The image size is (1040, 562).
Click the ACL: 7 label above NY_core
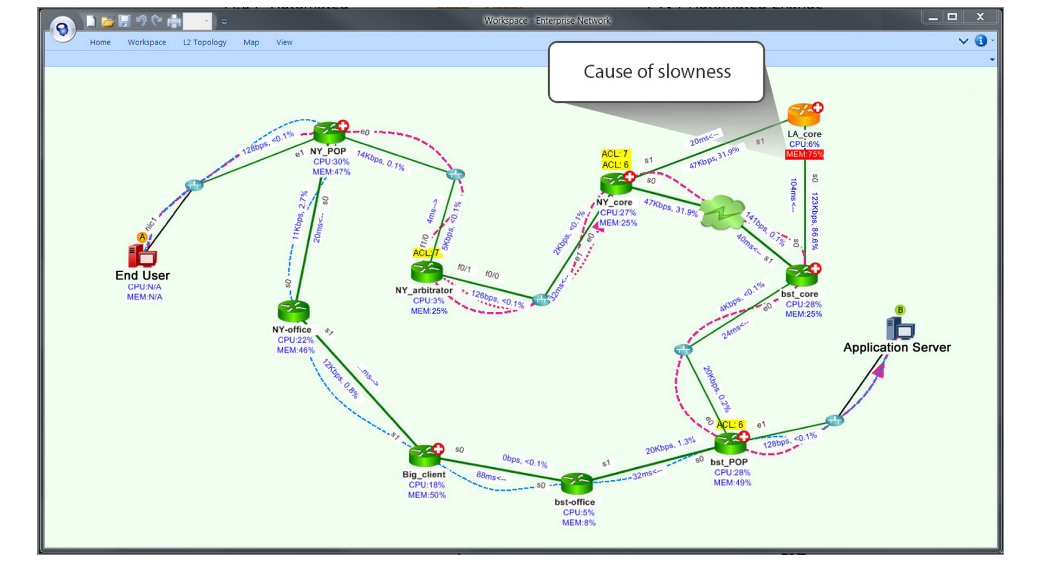615,154
